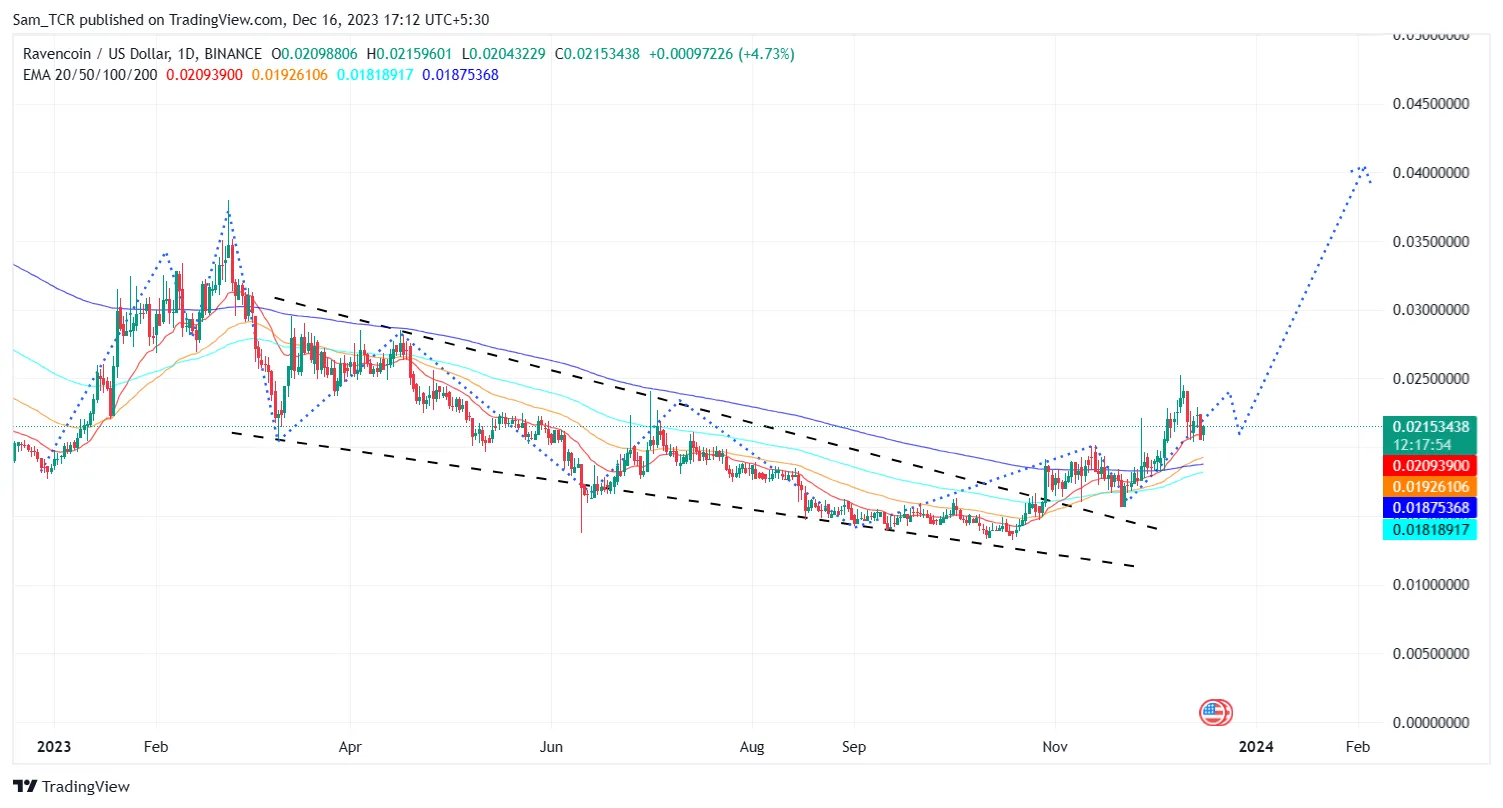The width and height of the screenshot is (1503, 808).
Task: Click the EMA 200 value 0.01875368 in legend
Action: [x=460, y=74]
